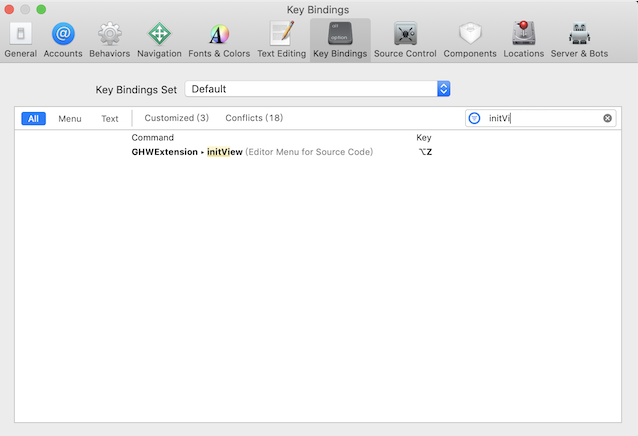Show Customized (3) key bindings

177,118
